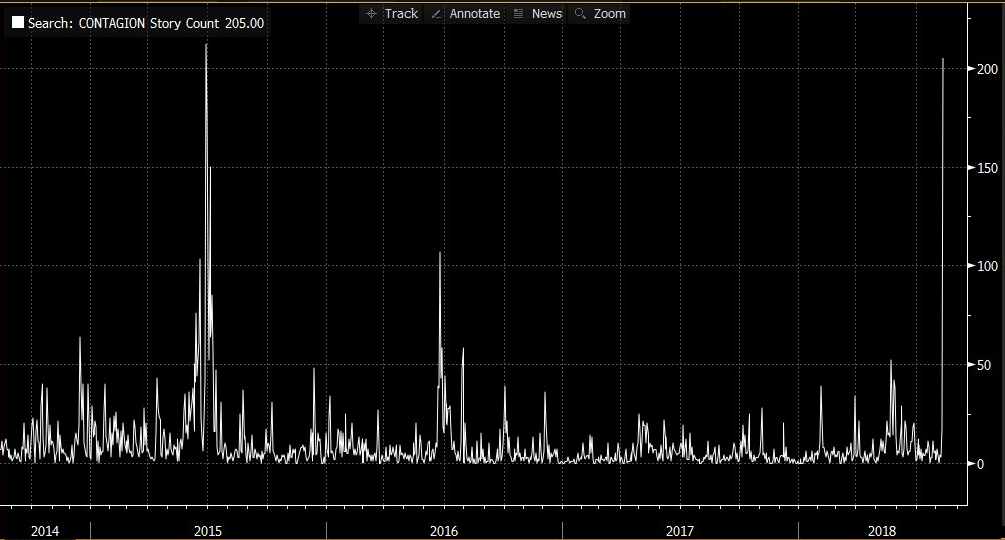This screenshot has width=1005, height=540.
Task: Show News via its text label
Action: 546,14
